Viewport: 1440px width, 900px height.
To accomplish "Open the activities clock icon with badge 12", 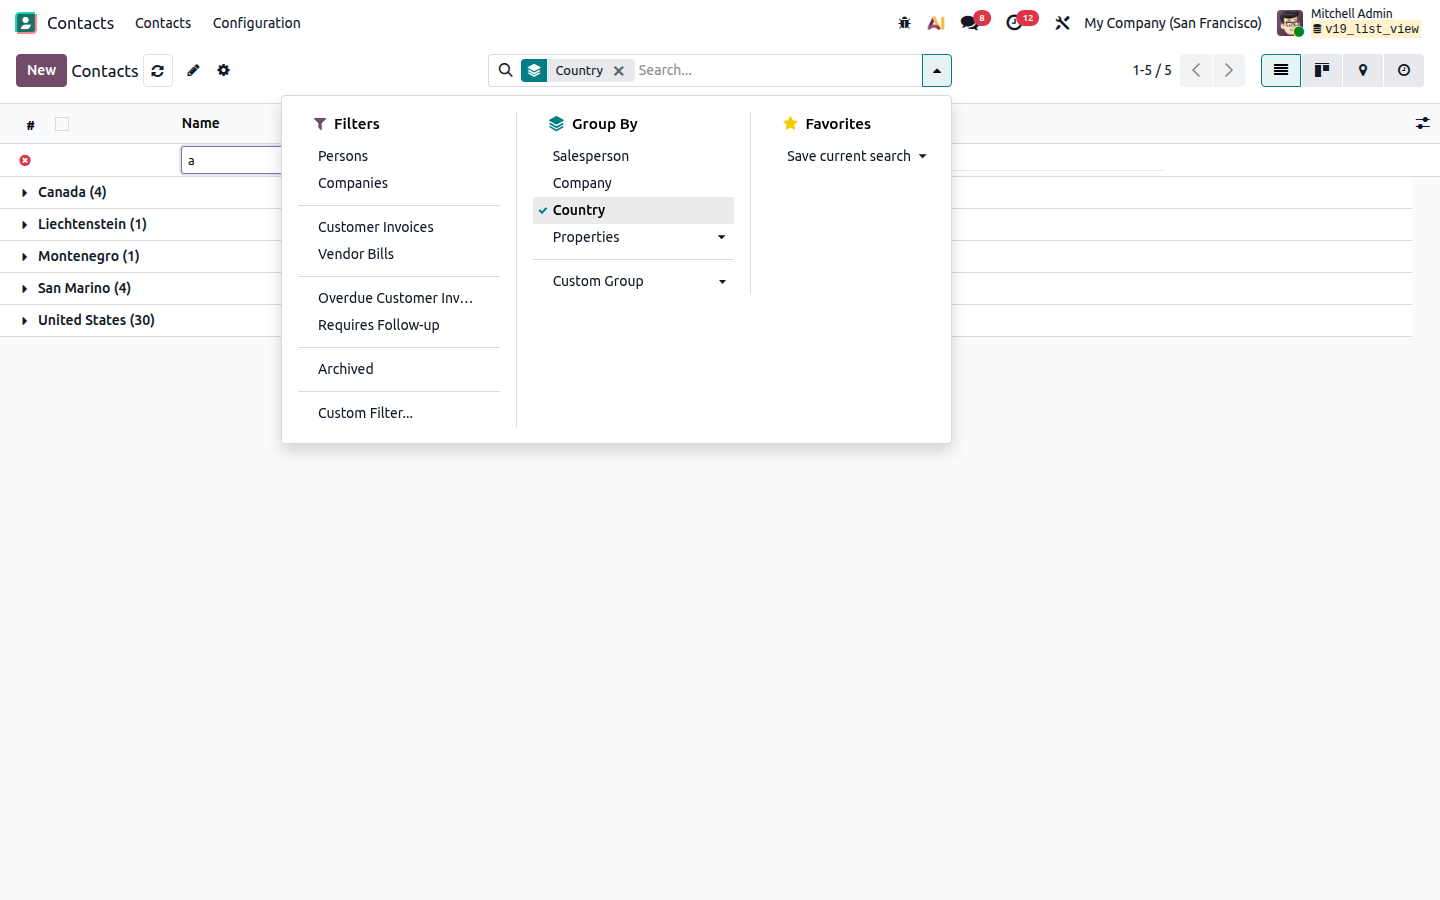I will (x=1016, y=22).
